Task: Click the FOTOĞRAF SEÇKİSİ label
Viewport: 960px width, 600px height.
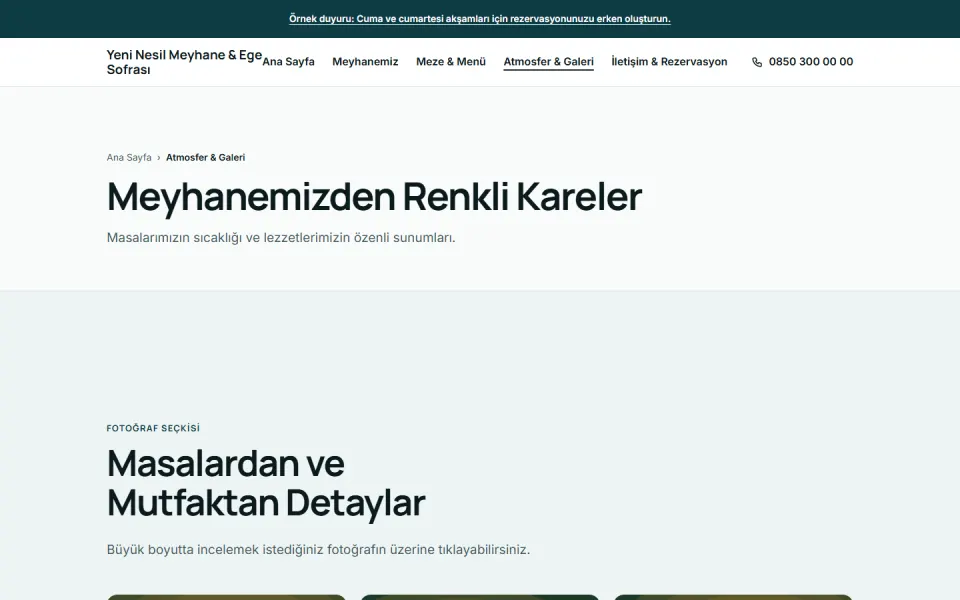Action: (153, 428)
